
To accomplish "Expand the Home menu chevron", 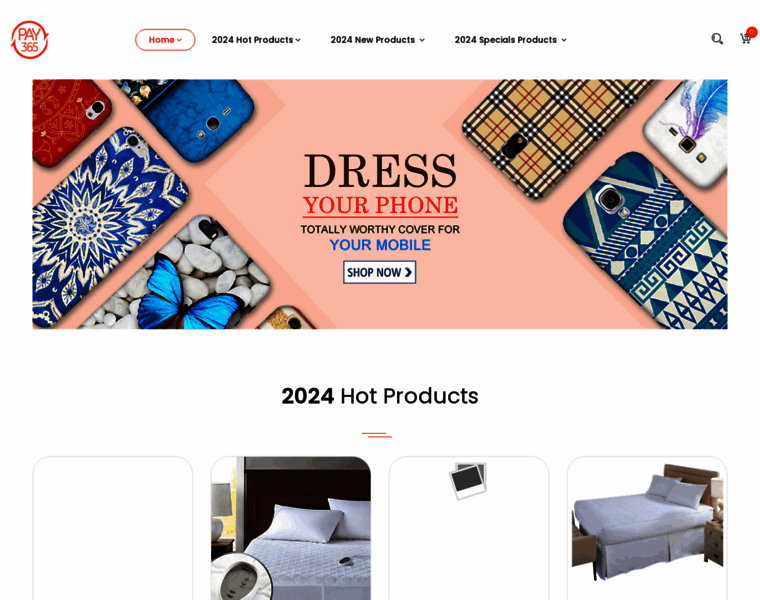I will (179, 40).
